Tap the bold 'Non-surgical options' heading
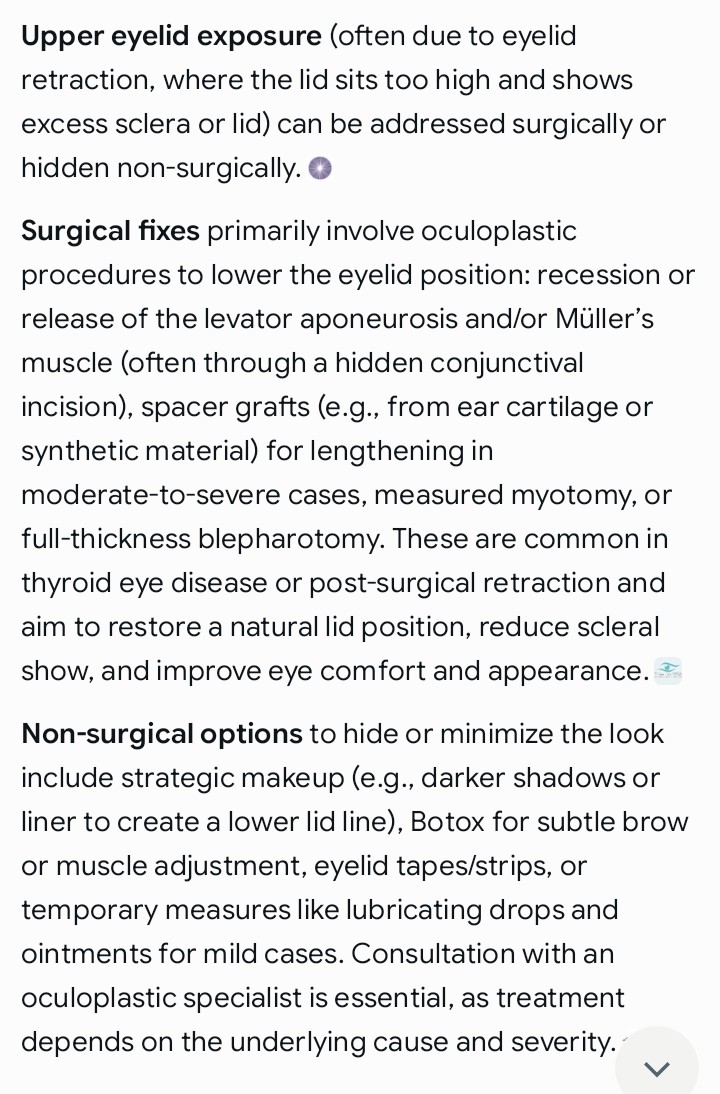Image resolution: width=720 pixels, height=1094 pixels. point(162,733)
